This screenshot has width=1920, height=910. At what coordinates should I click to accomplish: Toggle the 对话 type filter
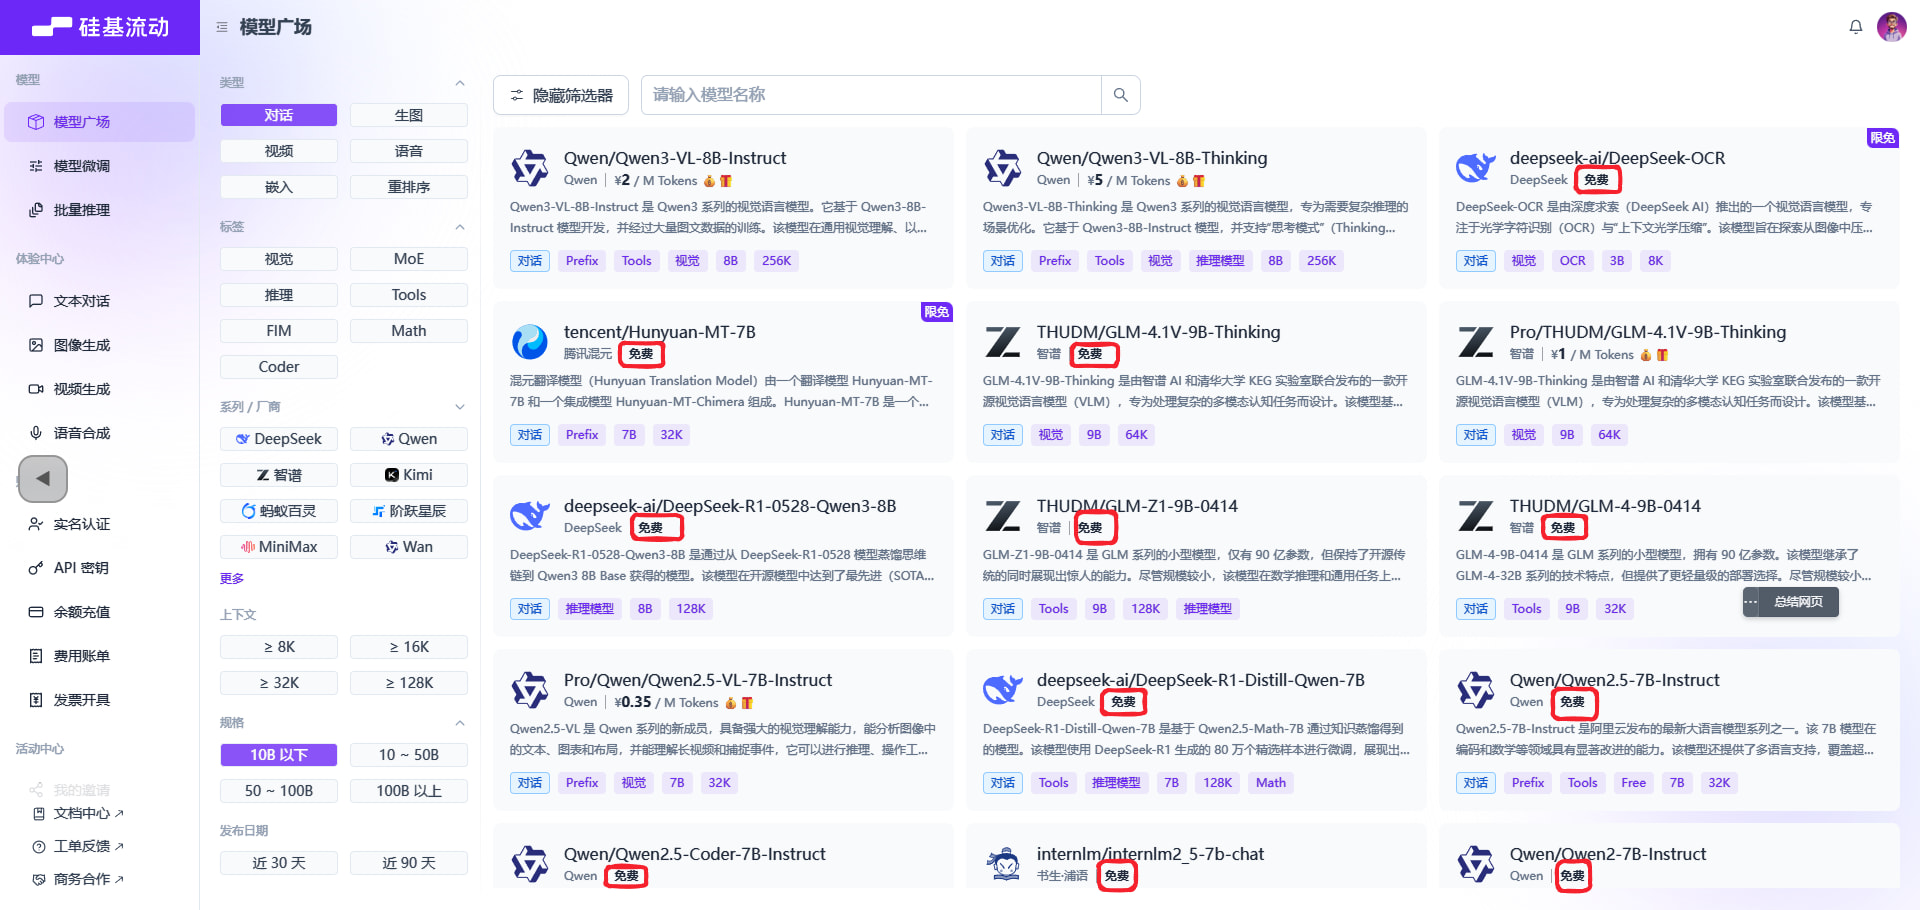[279, 115]
